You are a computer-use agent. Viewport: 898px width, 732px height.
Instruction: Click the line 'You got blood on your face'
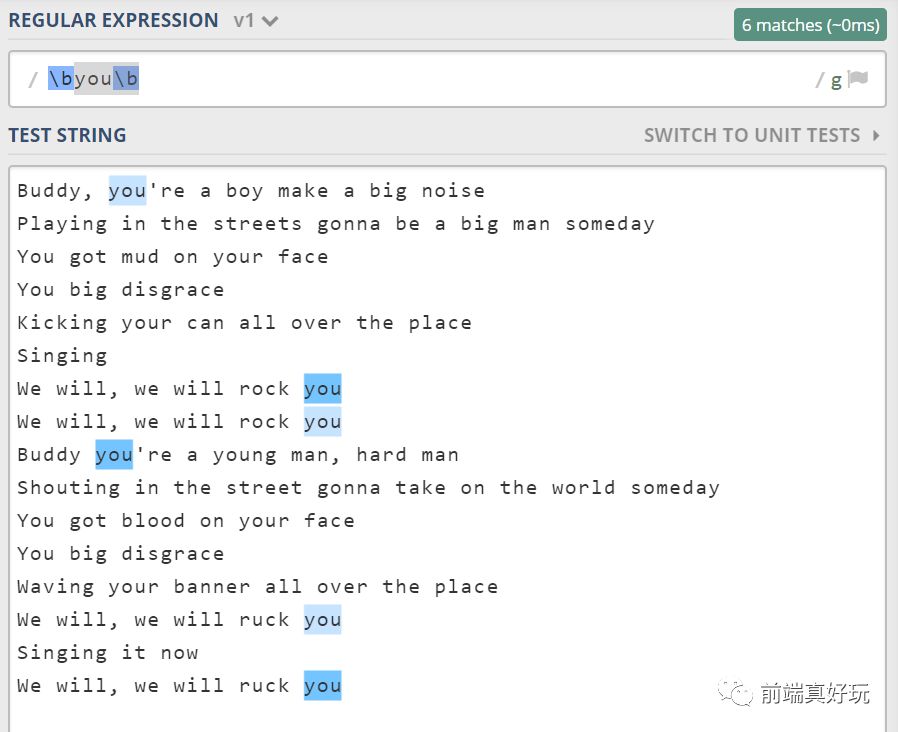(x=186, y=521)
